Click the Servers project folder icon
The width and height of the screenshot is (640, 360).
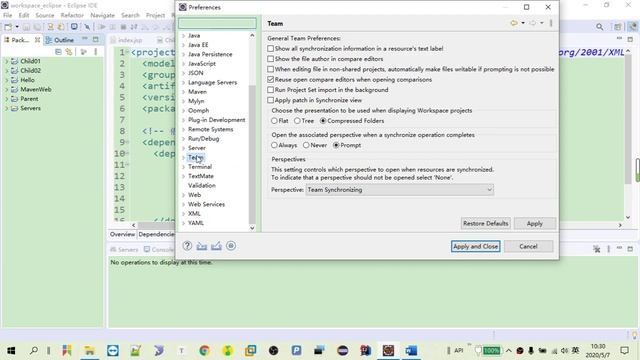(14, 108)
